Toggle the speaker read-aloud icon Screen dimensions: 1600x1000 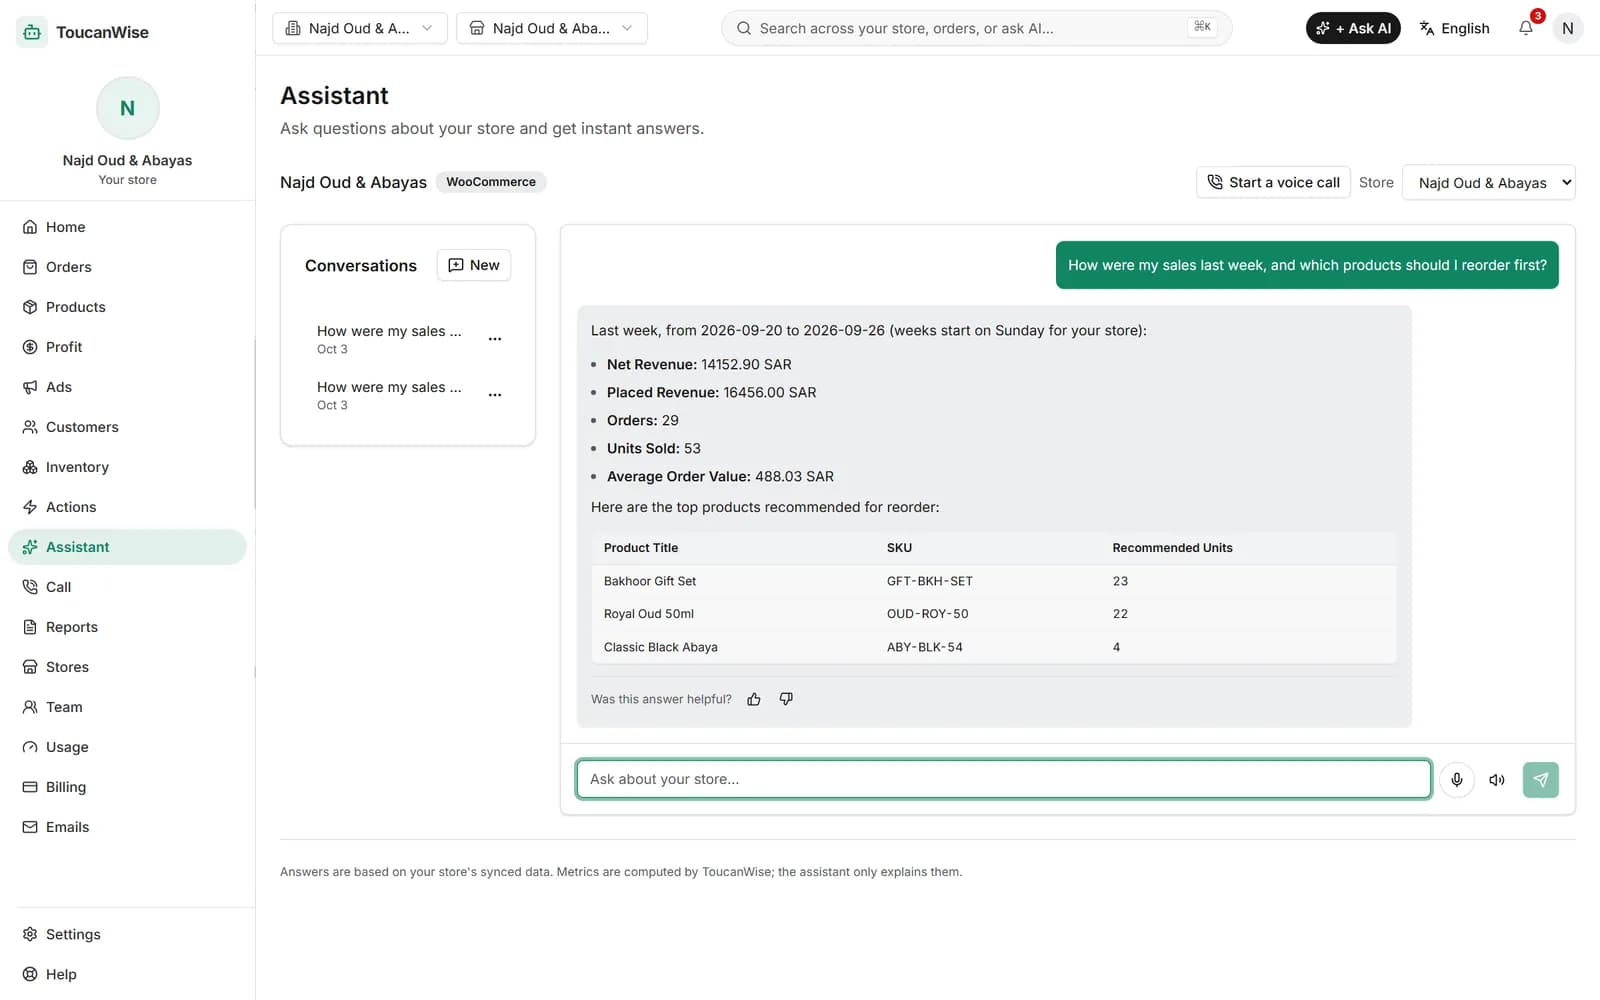coord(1497,780)
